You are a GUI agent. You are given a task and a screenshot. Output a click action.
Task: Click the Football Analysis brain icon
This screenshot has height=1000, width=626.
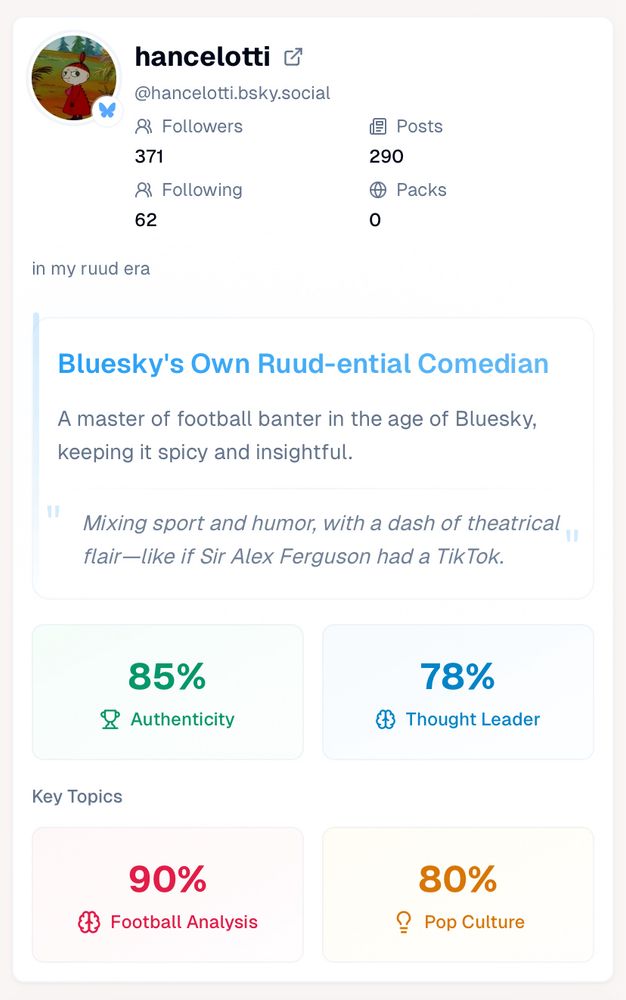89,922
